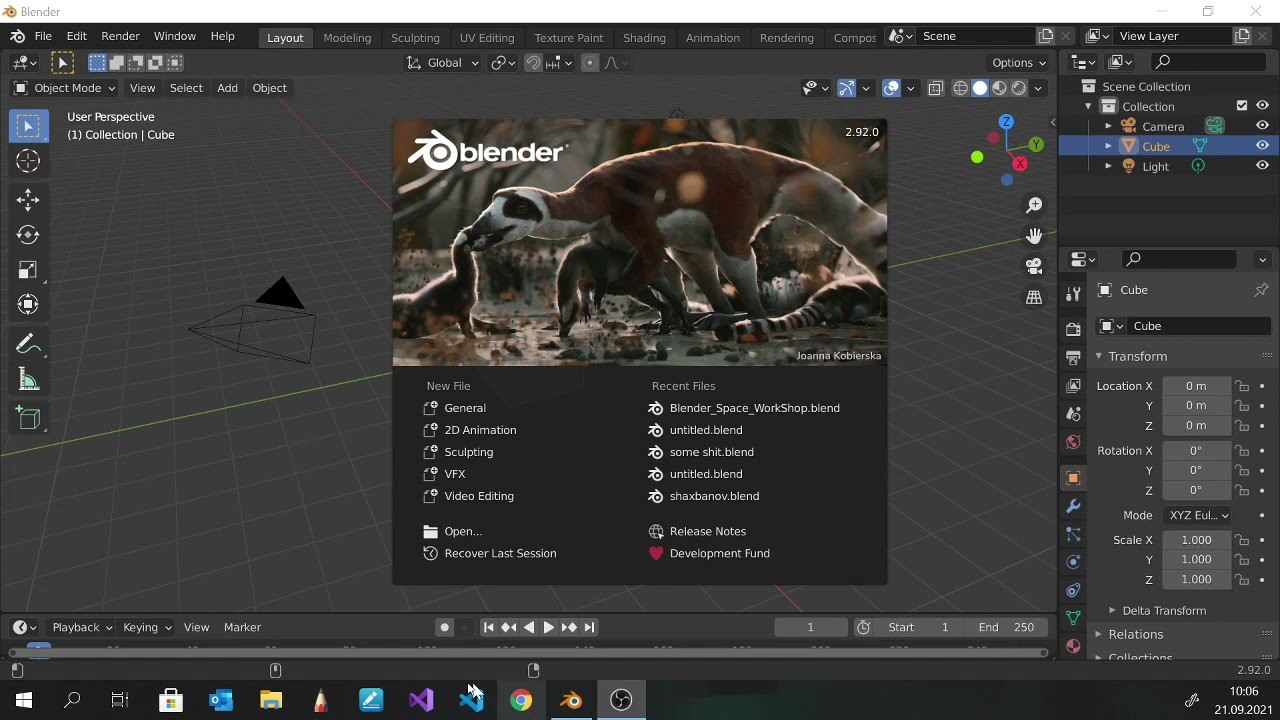
Task: Open the Options dropdown
Action: 1019,63
